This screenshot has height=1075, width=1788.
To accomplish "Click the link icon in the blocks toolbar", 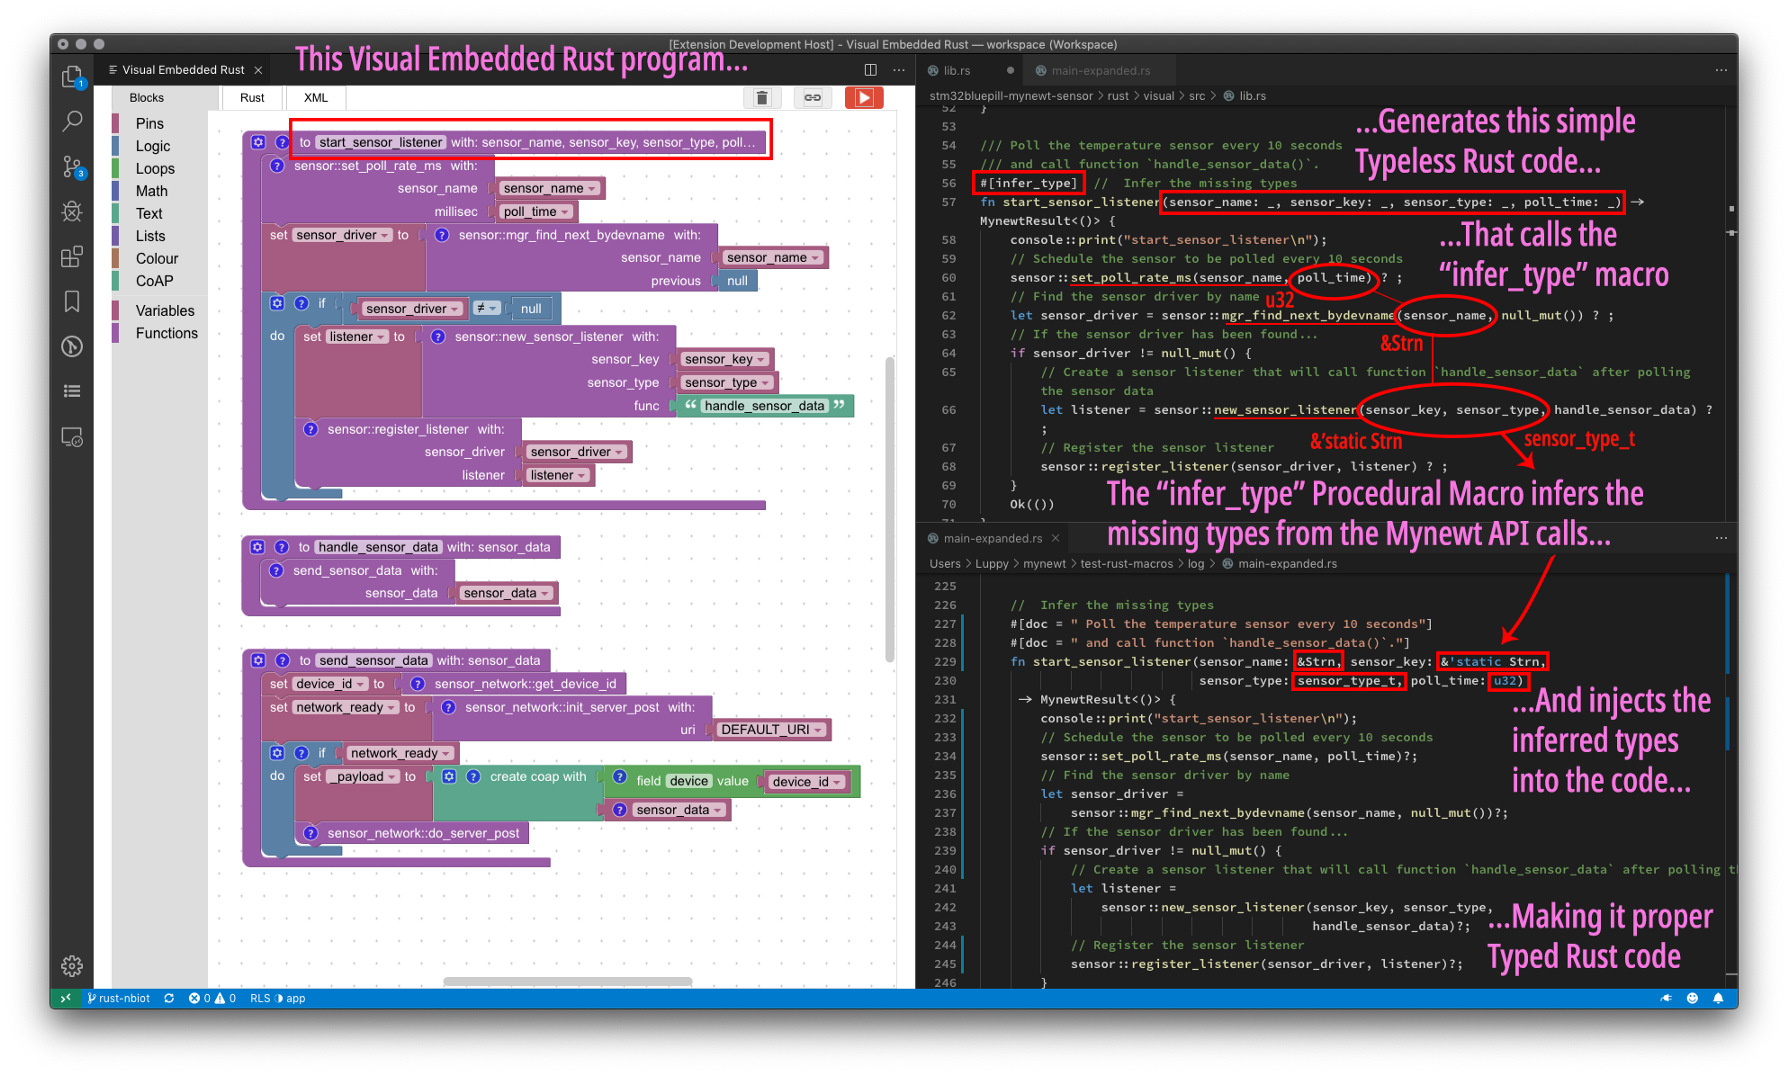I will click(812, 97).
